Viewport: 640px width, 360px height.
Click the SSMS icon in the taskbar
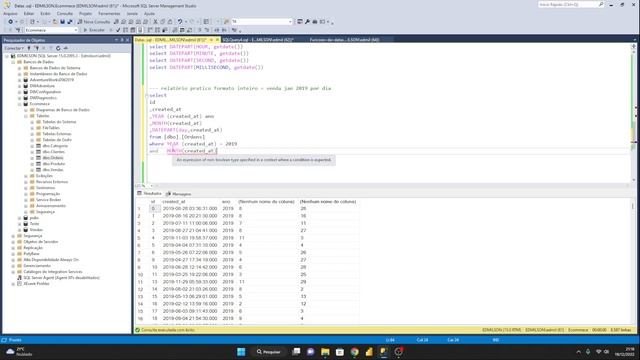point(384,352)
